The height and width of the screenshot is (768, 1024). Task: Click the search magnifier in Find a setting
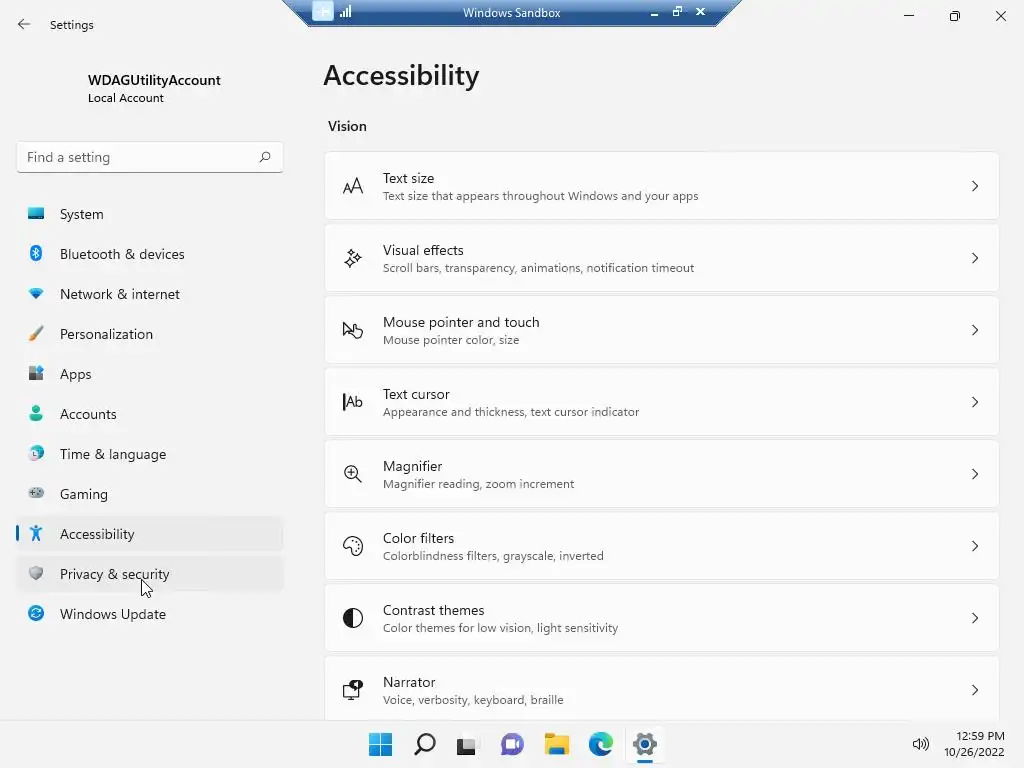[x=265, y=157]
